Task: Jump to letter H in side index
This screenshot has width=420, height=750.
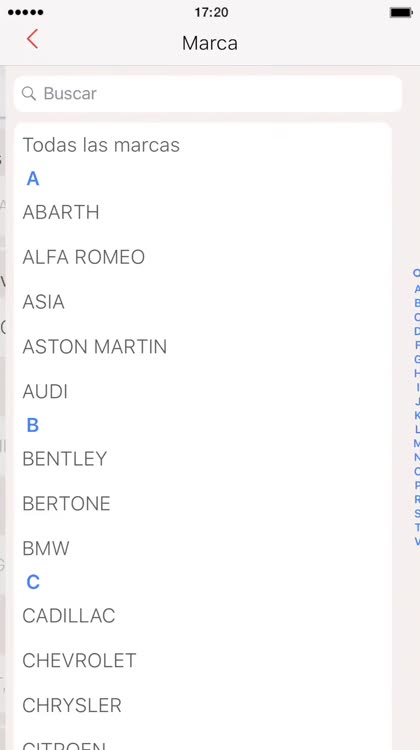Action: point(417,373)
